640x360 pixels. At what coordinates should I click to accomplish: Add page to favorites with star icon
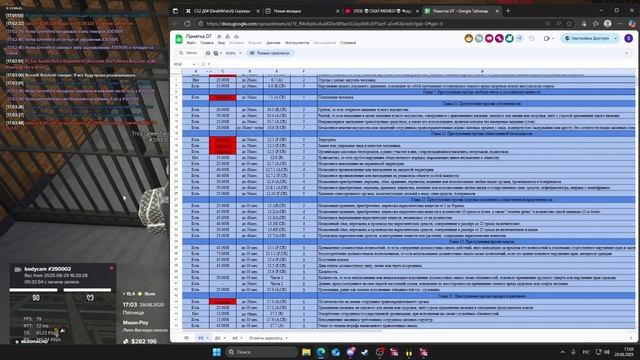569,24
